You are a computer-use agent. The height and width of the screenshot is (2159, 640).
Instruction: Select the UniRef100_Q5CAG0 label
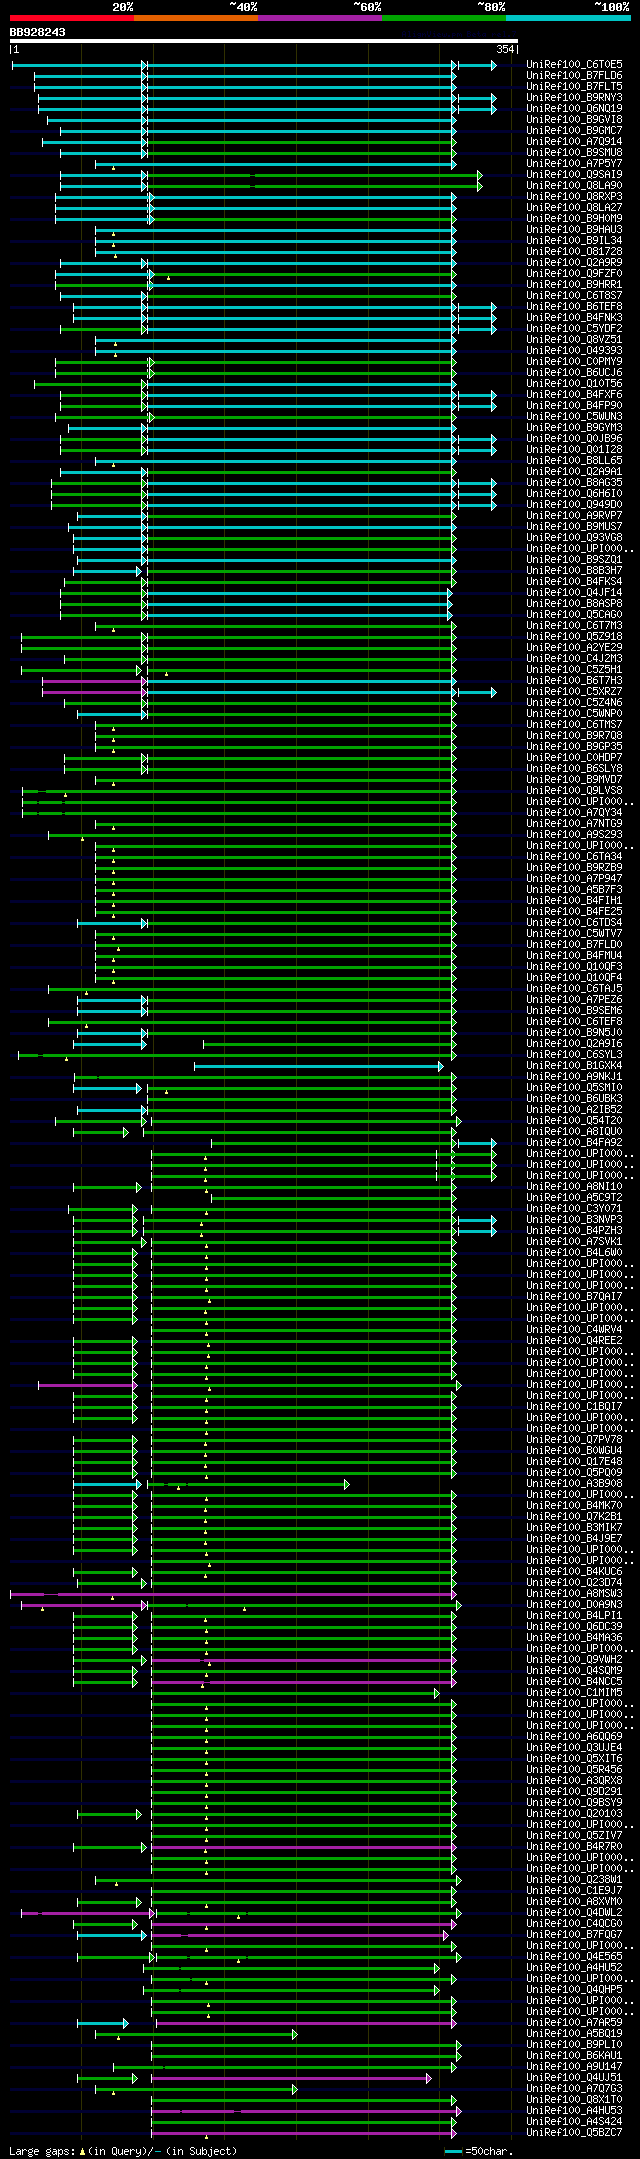point(574,614)
